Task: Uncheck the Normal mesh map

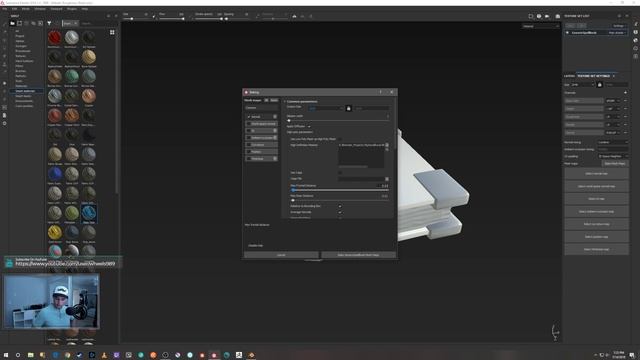Action: pos(249,117)
